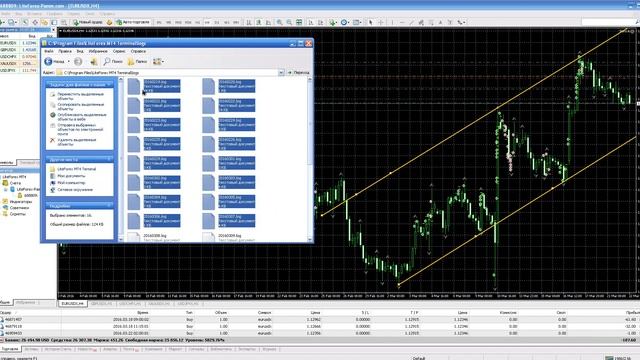
Task: Select Скрипты in Navigator tree
Action: [18, 214]
